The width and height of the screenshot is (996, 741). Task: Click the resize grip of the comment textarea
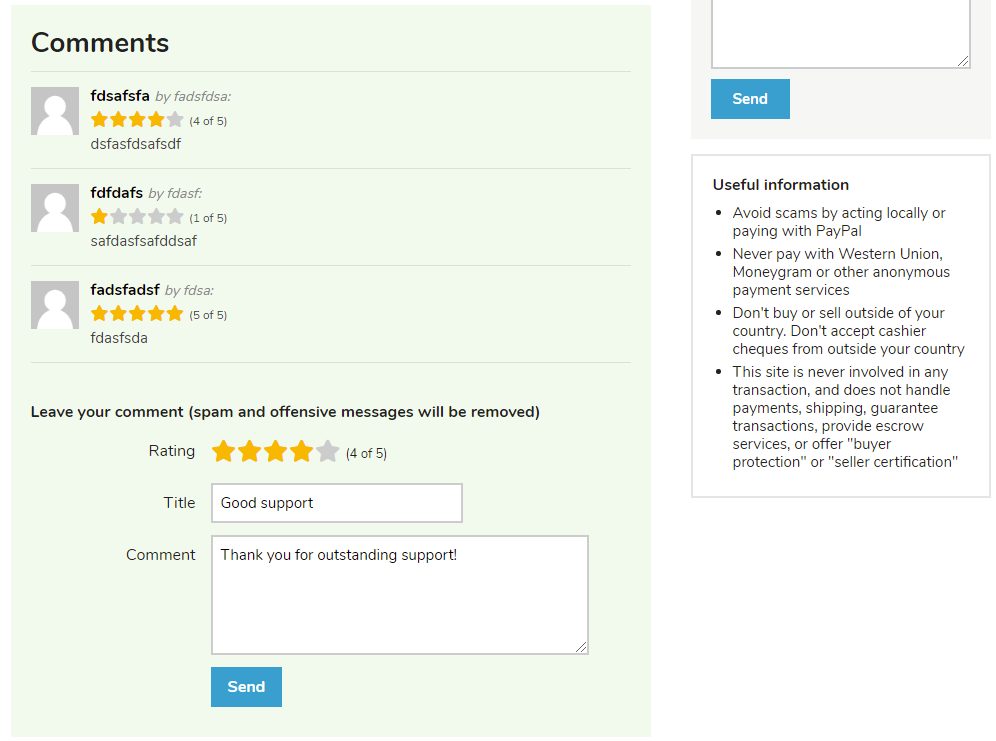coord(583,648)
